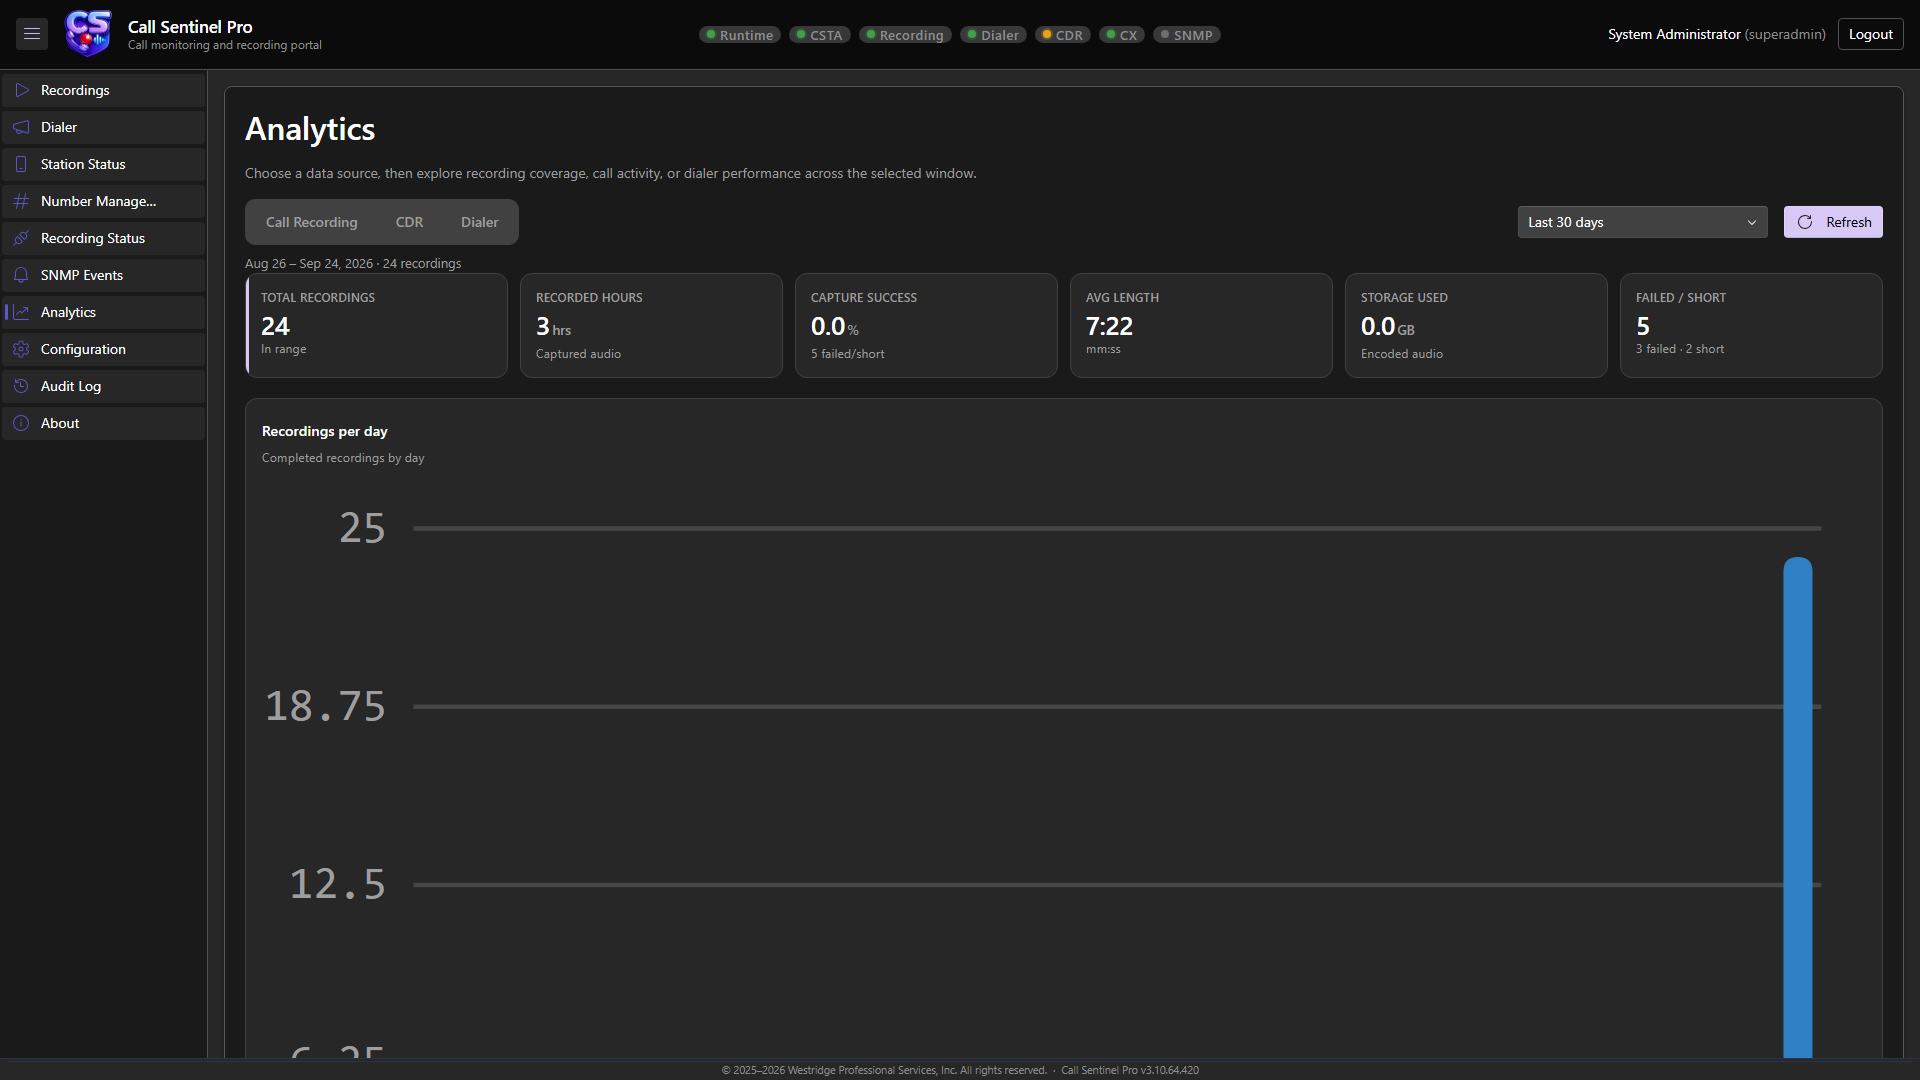The width and height of the screenshot is (1920, 1080).
Task: Select Audit Log in the sidebar
Action: (x=104, y=386)
